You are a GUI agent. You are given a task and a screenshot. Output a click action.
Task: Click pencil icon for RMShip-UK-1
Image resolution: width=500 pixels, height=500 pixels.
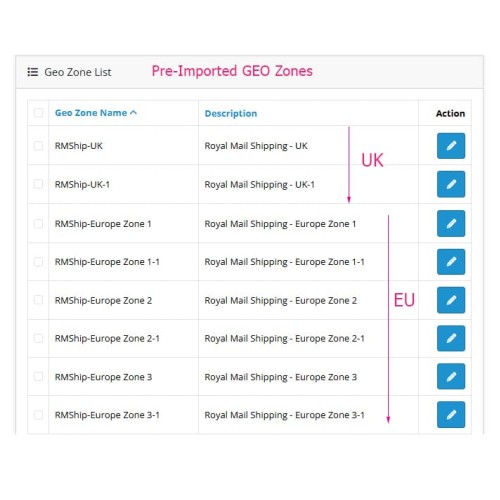(x=451, y=184)
